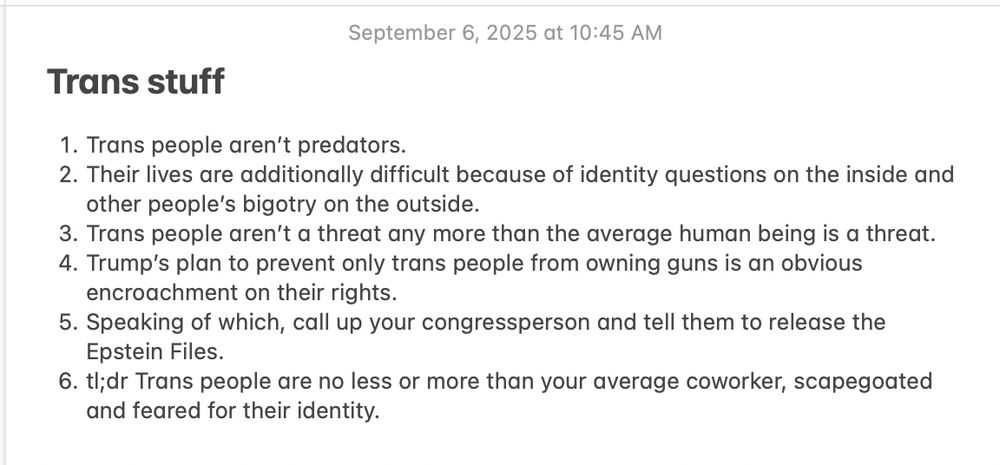Screen dimensions: 1000x465
Task: Place cursor in 'Trans people aren't predators' line
Action: 246,145
